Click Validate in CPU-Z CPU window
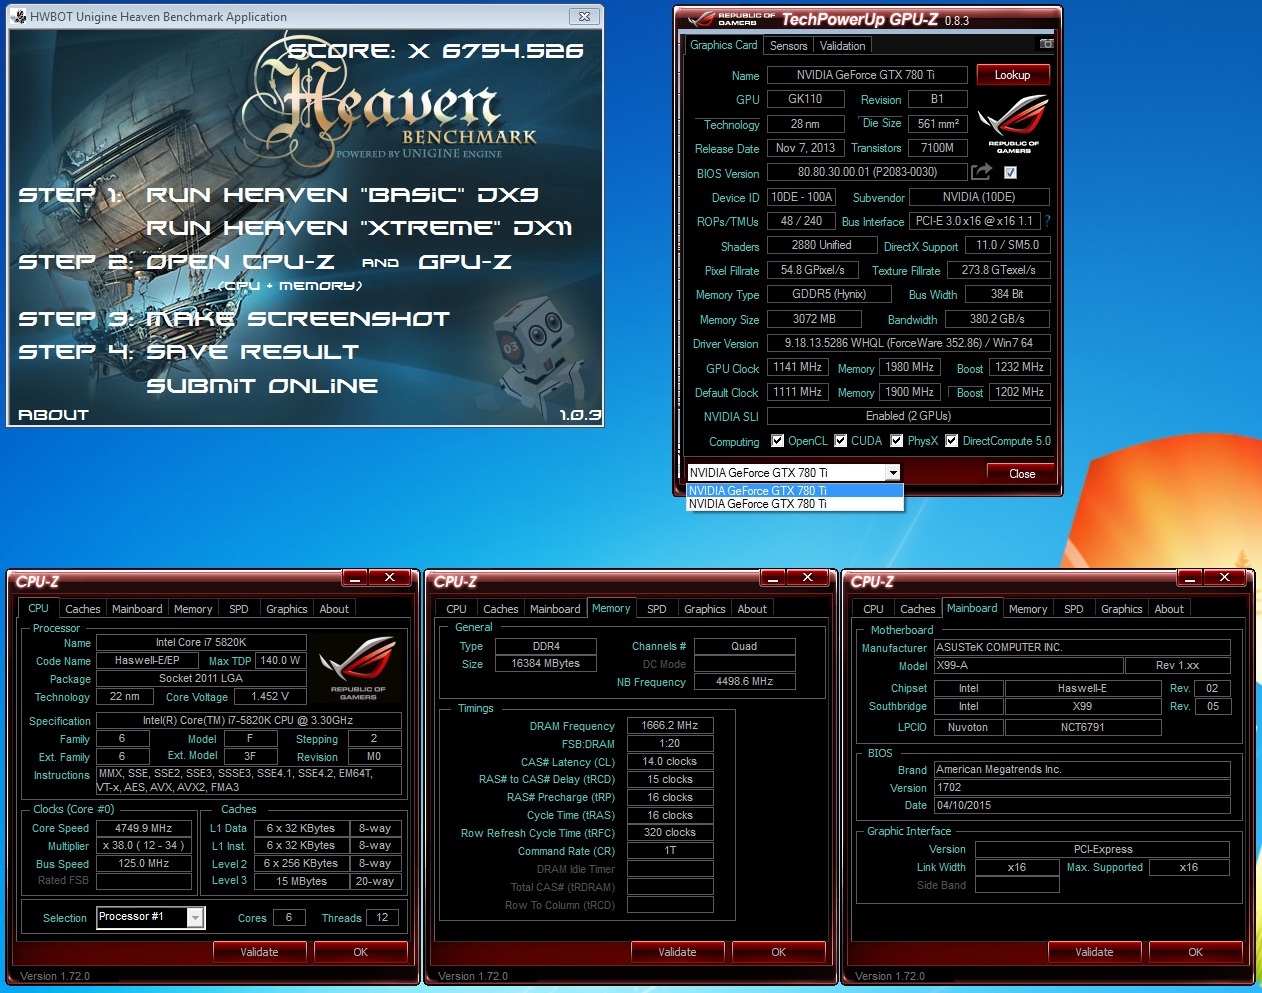This screenshot has height=993, width=1262. [259, 952]
